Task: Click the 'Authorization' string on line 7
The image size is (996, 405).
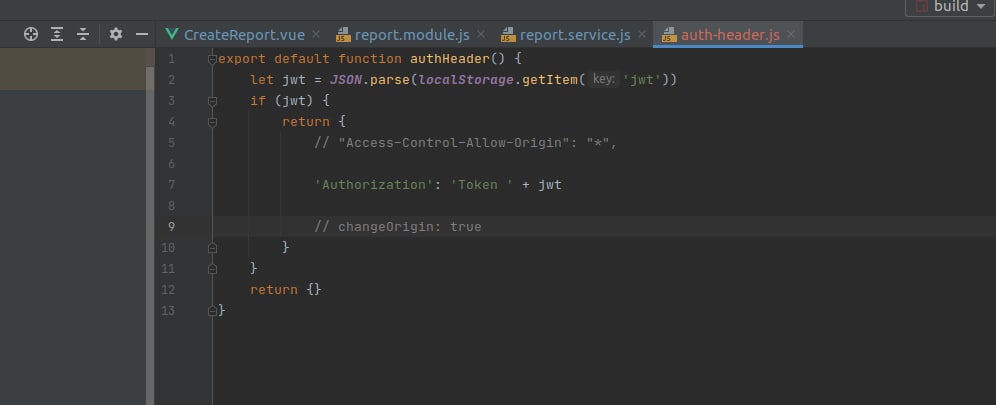Action: tap(374, 185)
